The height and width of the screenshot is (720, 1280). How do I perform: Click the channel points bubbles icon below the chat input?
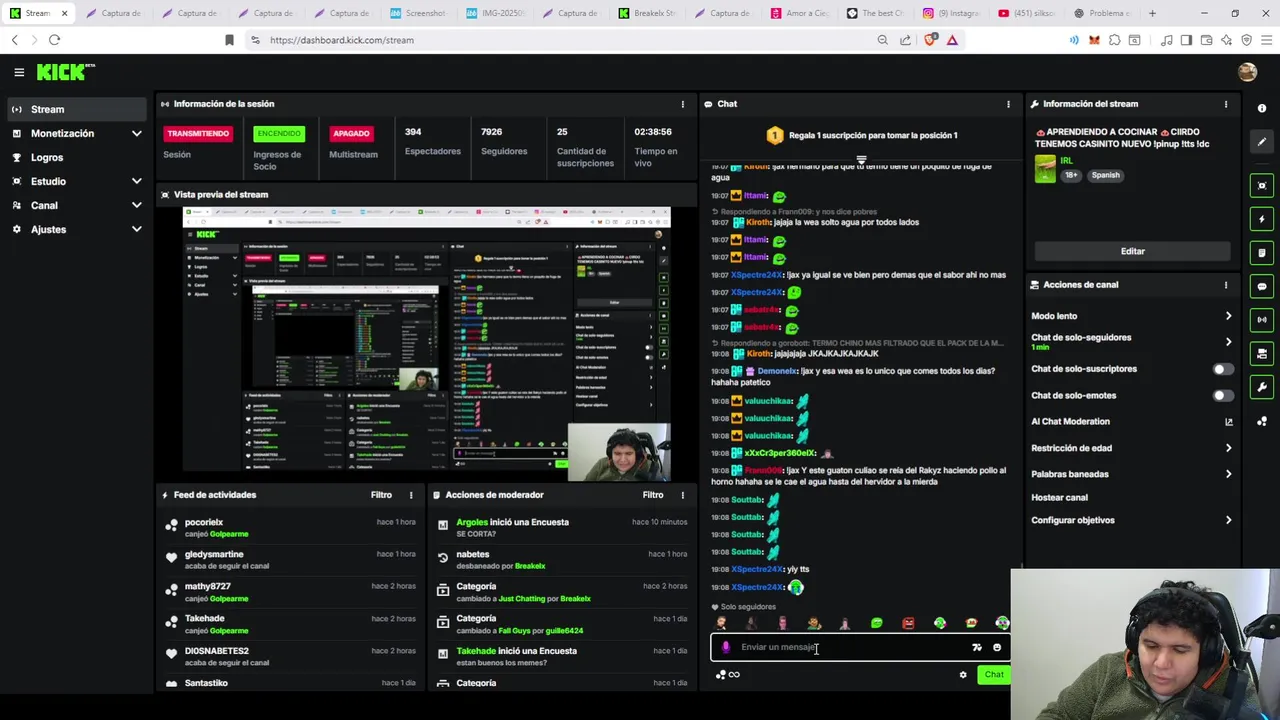point(721,675)
